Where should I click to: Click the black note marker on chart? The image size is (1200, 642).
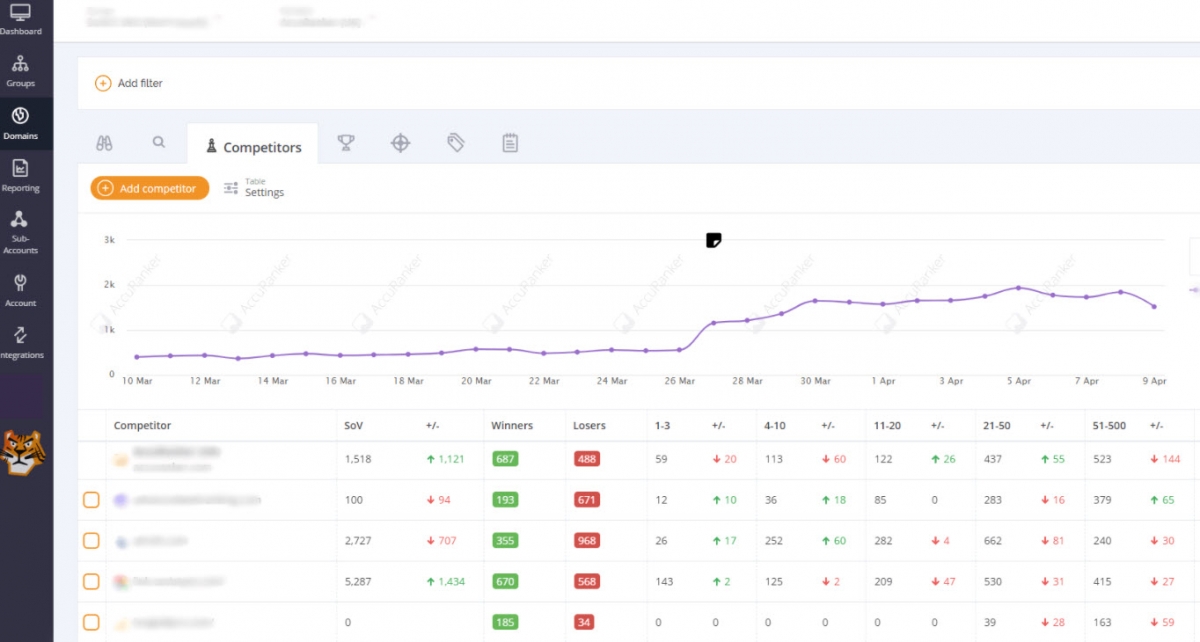pyautogui.click(x=713, y=240)
